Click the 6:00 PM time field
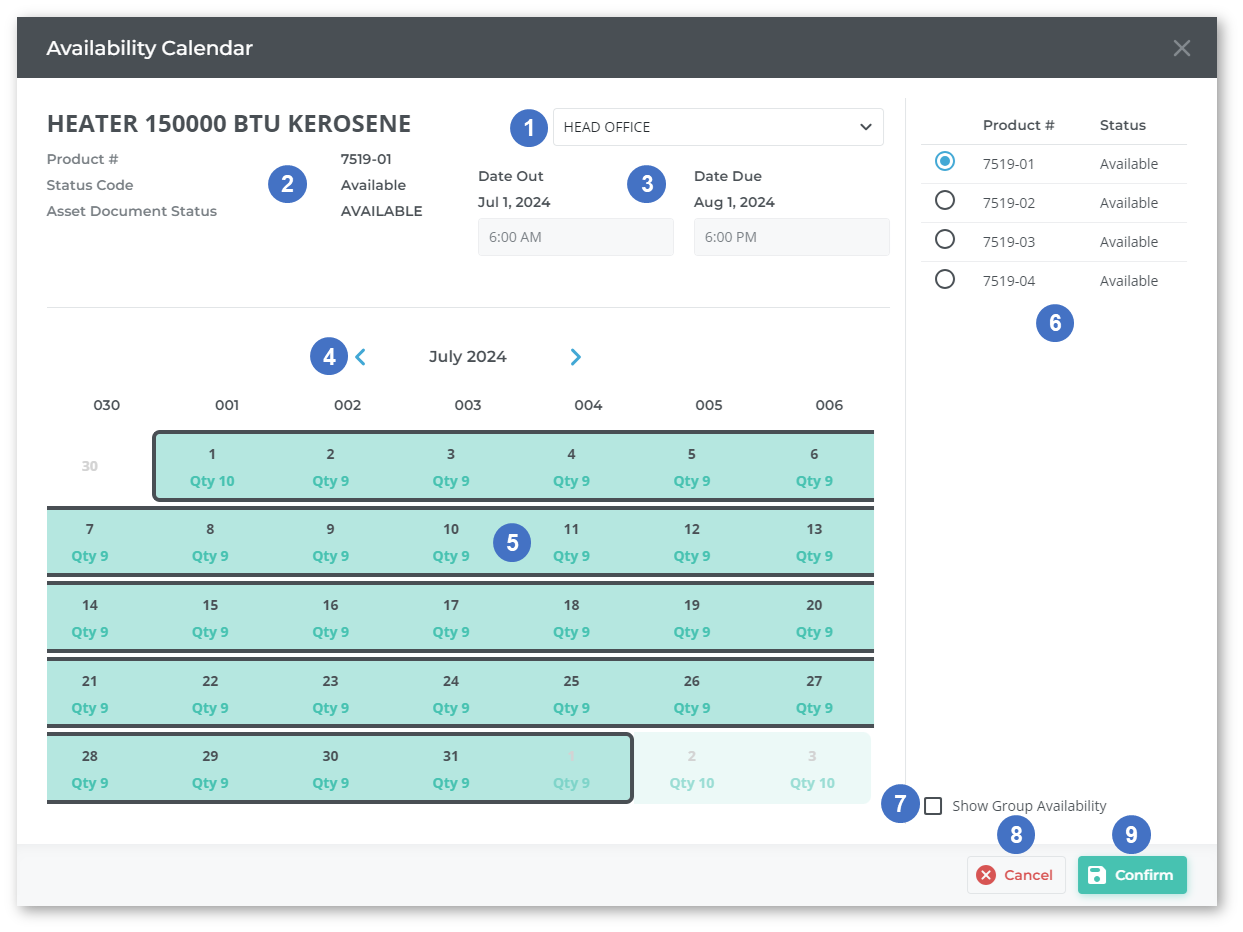Viewport: 1243px width, 932px height. [x=792, y=237]
